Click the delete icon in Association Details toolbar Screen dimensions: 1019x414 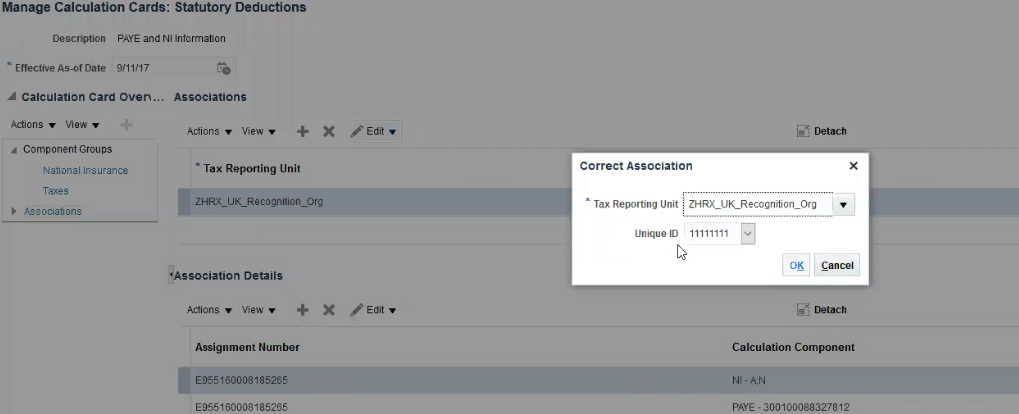pyautogui.click(x=328, y=310)
